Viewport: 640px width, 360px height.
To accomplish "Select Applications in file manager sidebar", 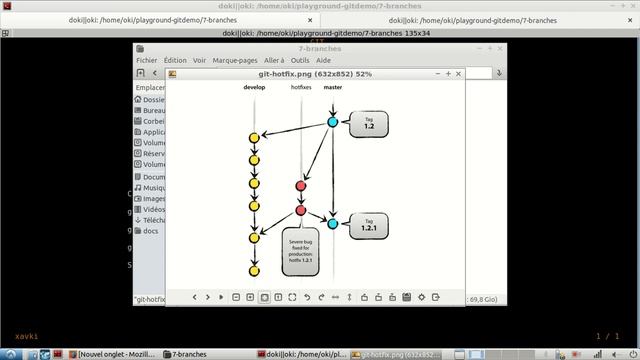I will click(x=149, y=132).
